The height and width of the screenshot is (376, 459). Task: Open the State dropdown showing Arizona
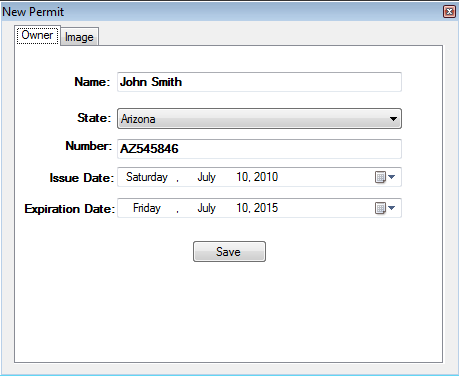[x=259, y=119]
